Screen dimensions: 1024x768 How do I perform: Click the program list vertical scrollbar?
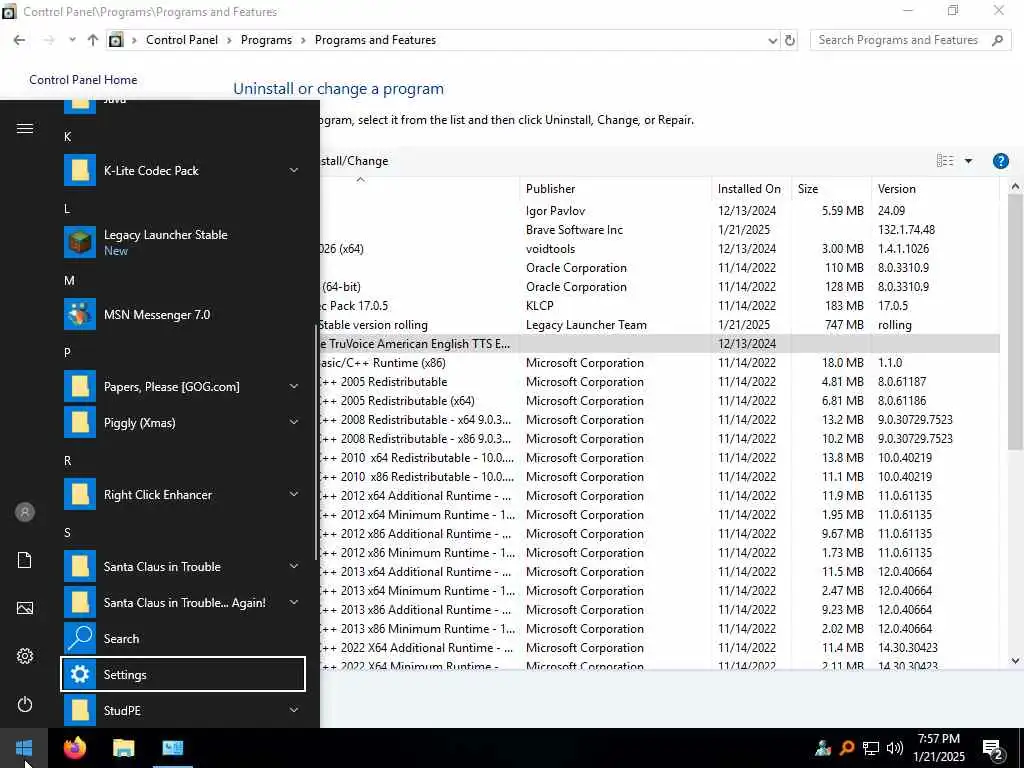[x=1015, y=322]
